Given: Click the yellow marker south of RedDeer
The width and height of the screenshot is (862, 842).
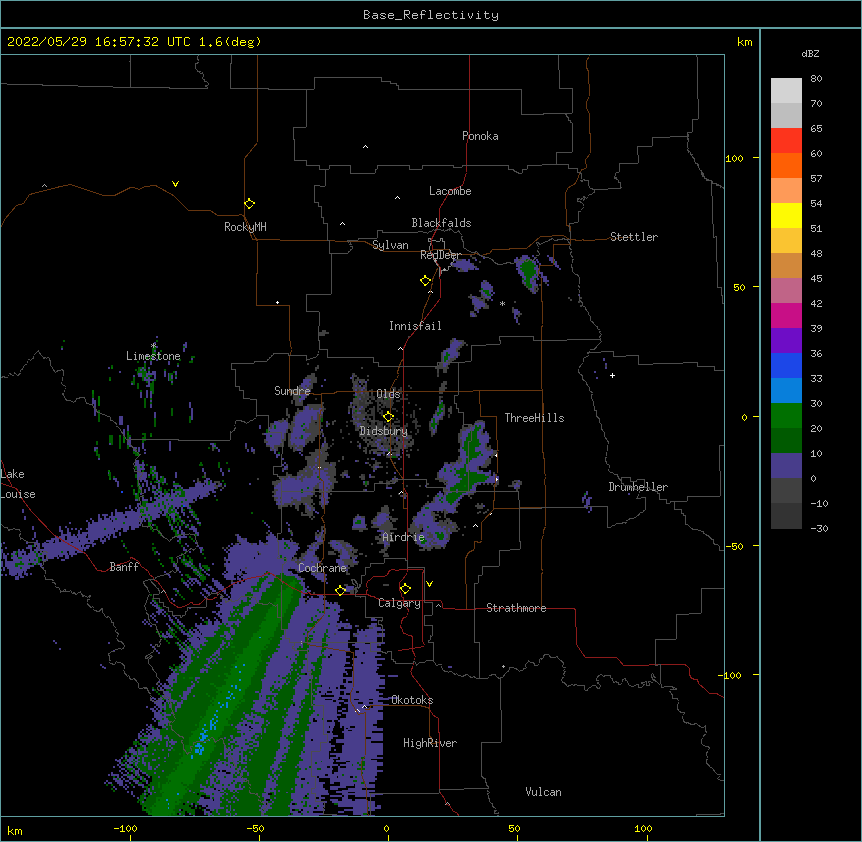Looking at the screenshot, I should (x=426, y=281).
